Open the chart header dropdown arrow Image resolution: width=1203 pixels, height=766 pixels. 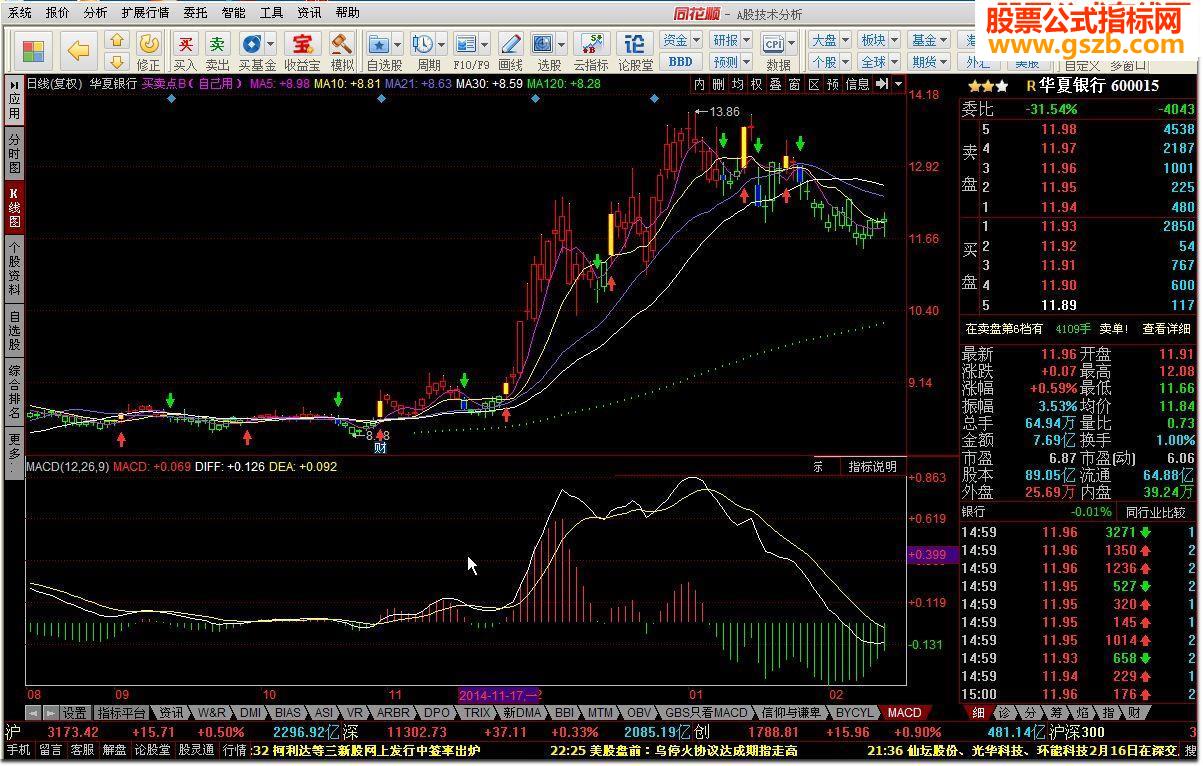tap(899, 84)
